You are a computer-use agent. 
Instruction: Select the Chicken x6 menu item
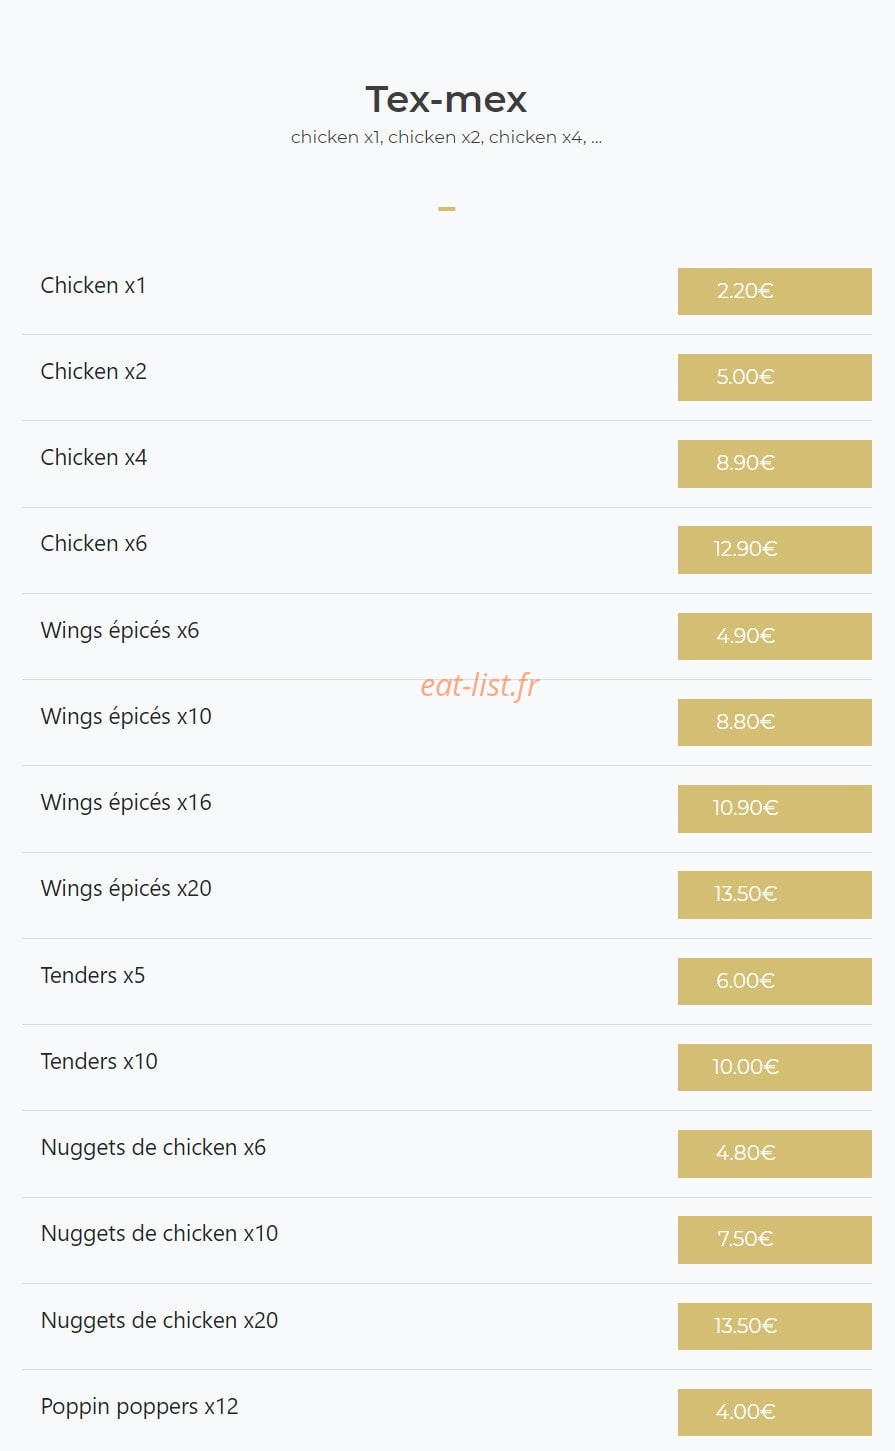pyautogui.click(x=94, y=544)
